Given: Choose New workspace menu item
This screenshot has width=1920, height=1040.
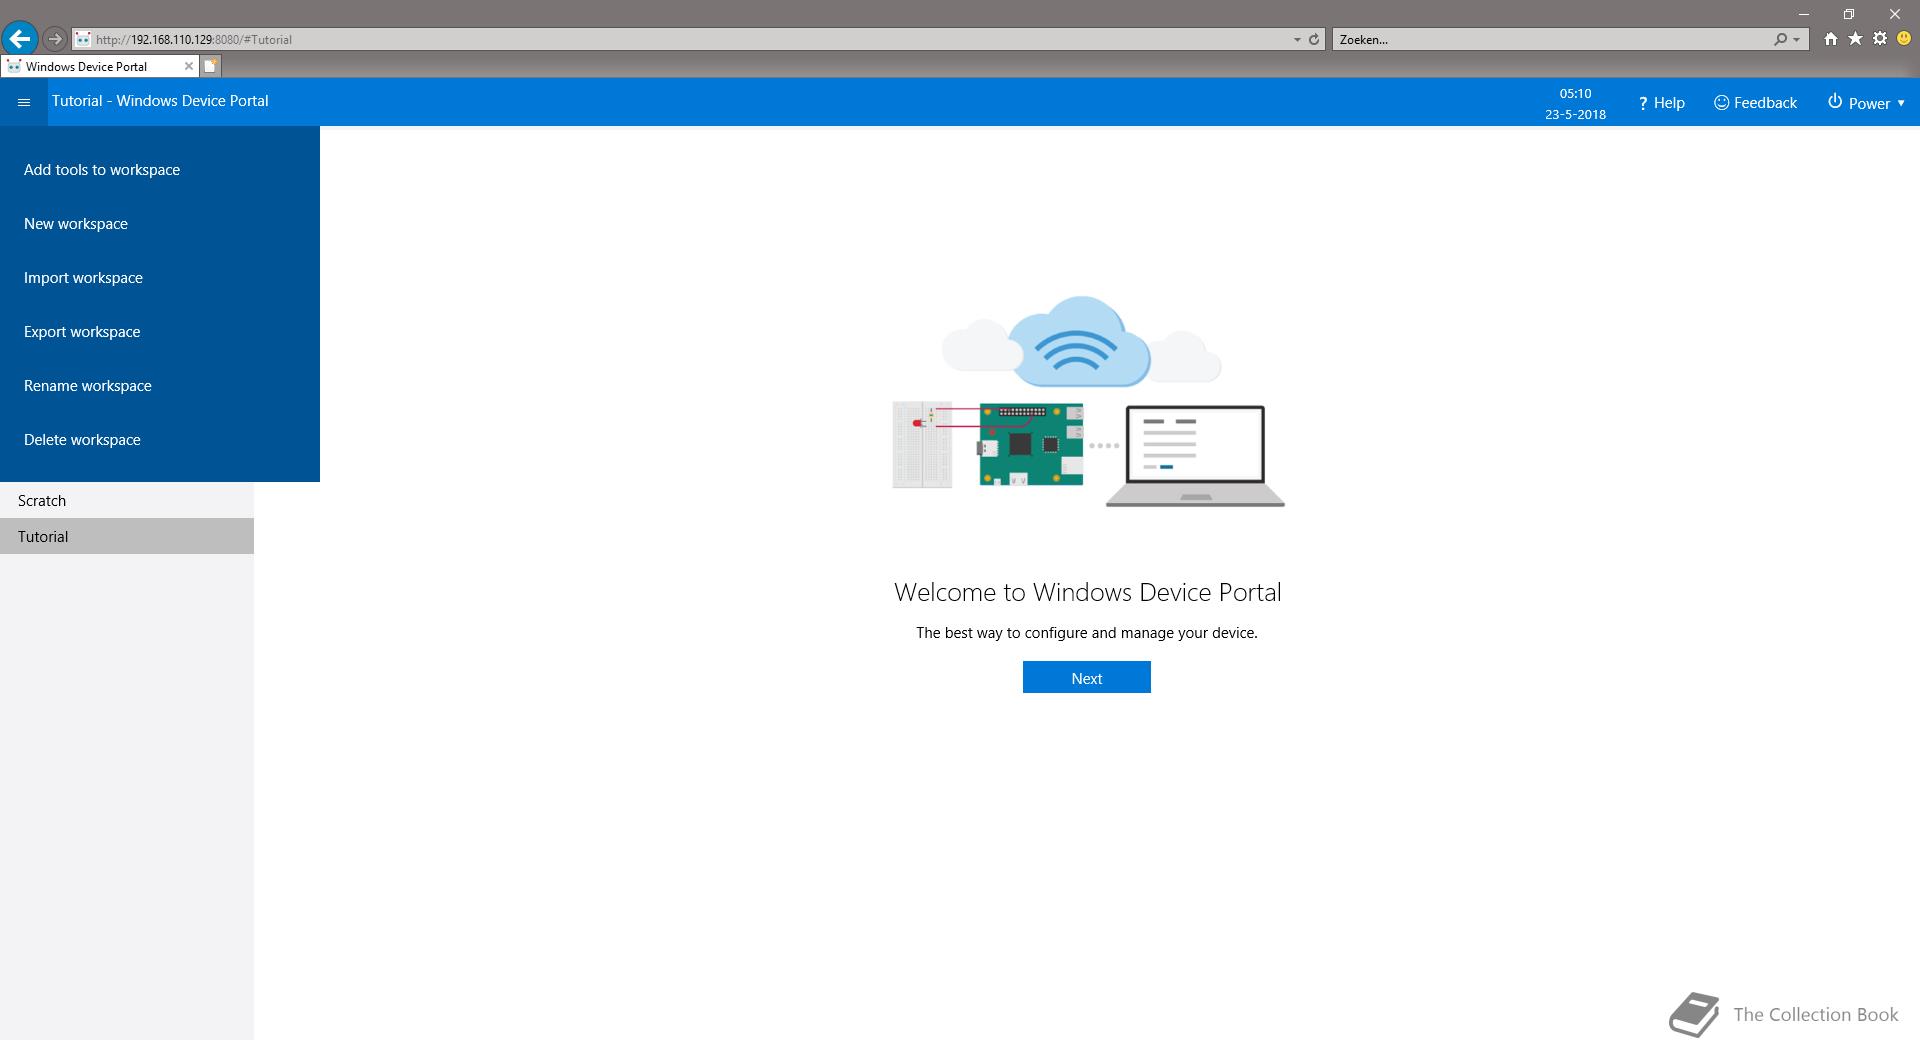Looking at the screenshot, I should click(x=160, y=223).
